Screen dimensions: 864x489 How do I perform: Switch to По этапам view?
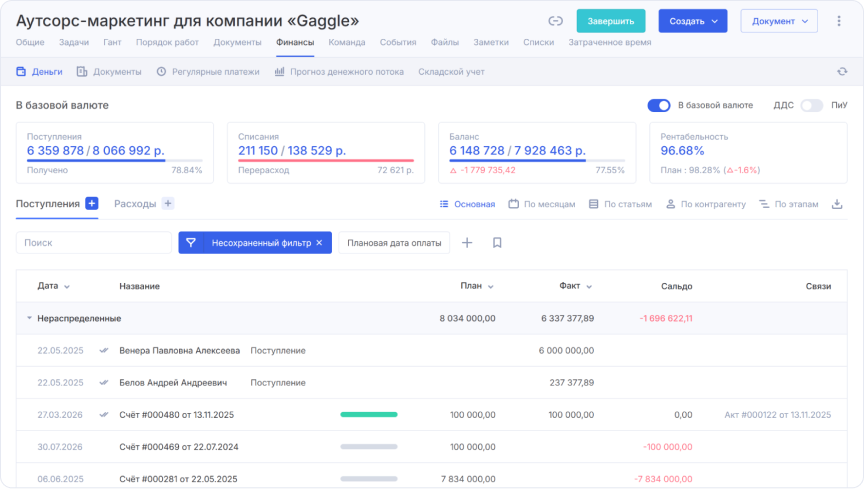click(789, 204)
